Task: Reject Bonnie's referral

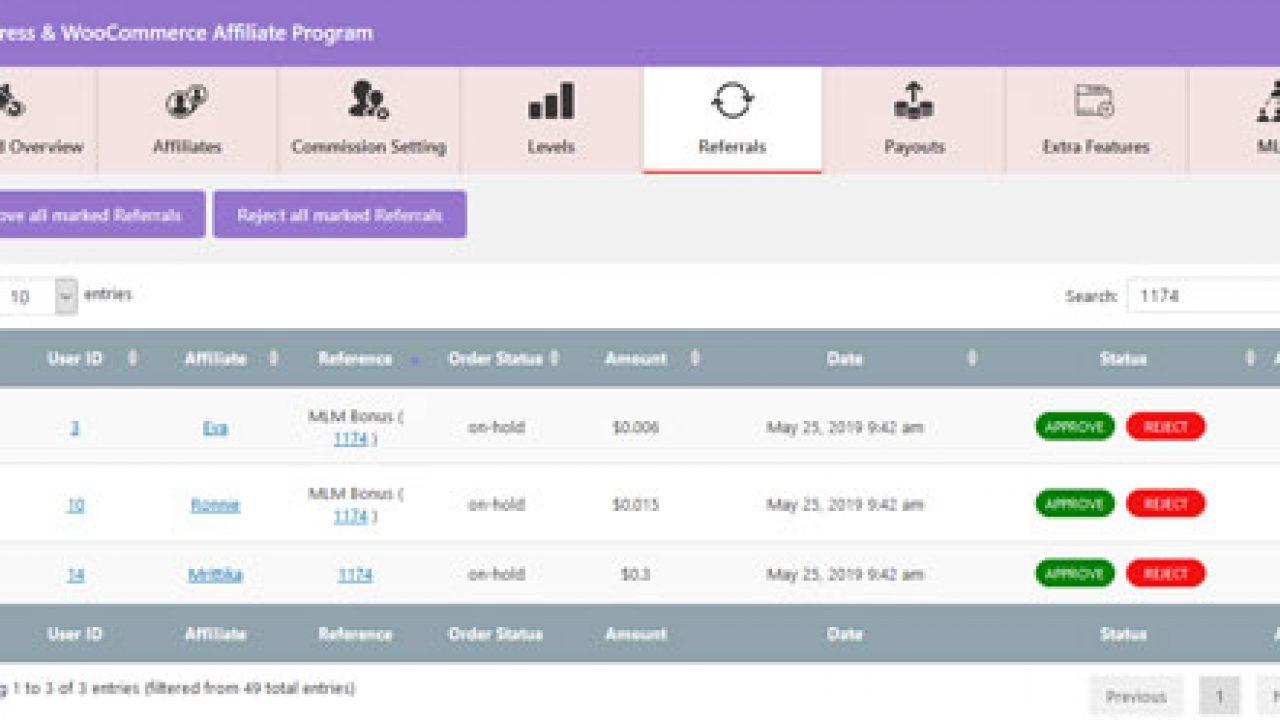Action: (x=1166, y=503)
